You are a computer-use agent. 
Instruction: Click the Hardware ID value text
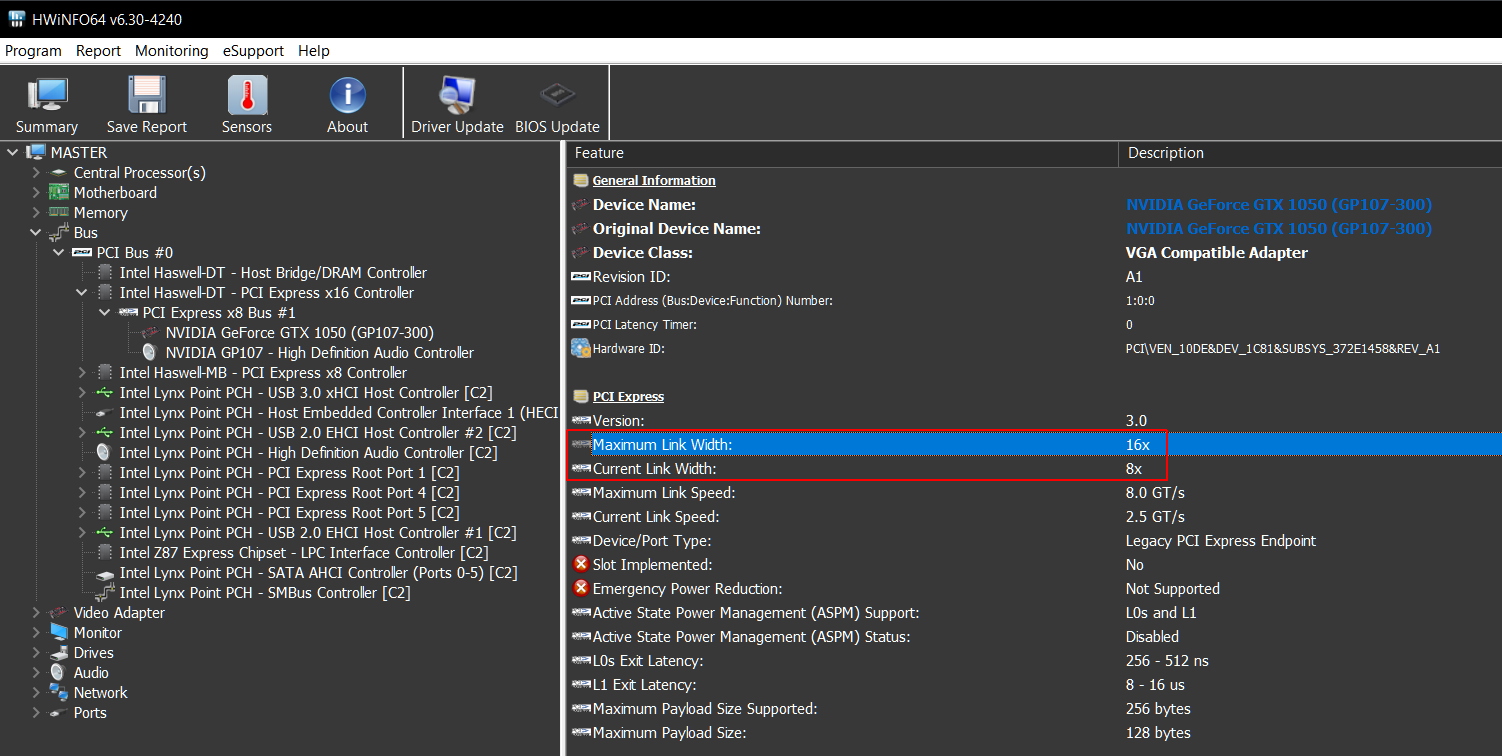1283,349
